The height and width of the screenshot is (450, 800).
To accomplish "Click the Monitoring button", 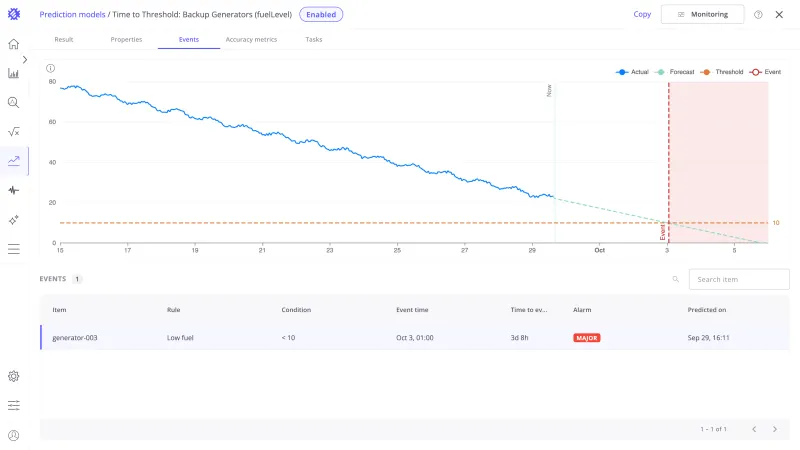I will (x=703, y=14).
